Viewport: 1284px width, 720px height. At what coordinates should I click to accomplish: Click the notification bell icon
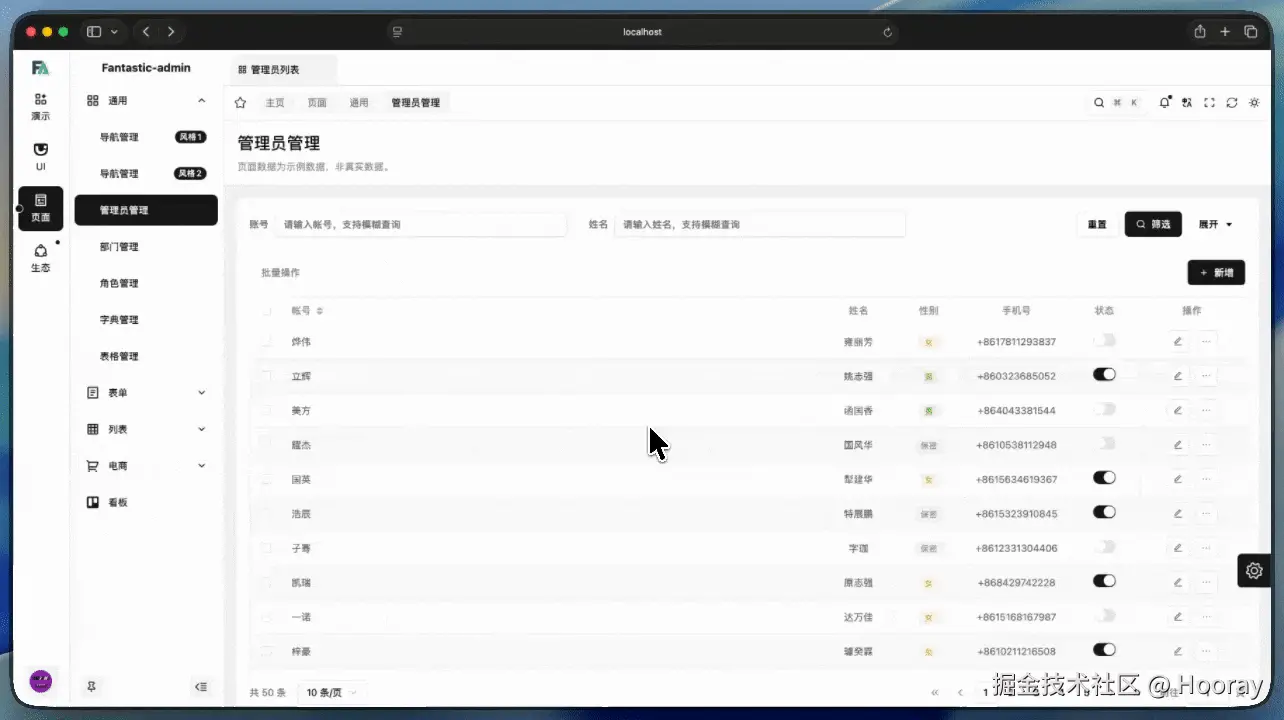tap(1164, 102)
